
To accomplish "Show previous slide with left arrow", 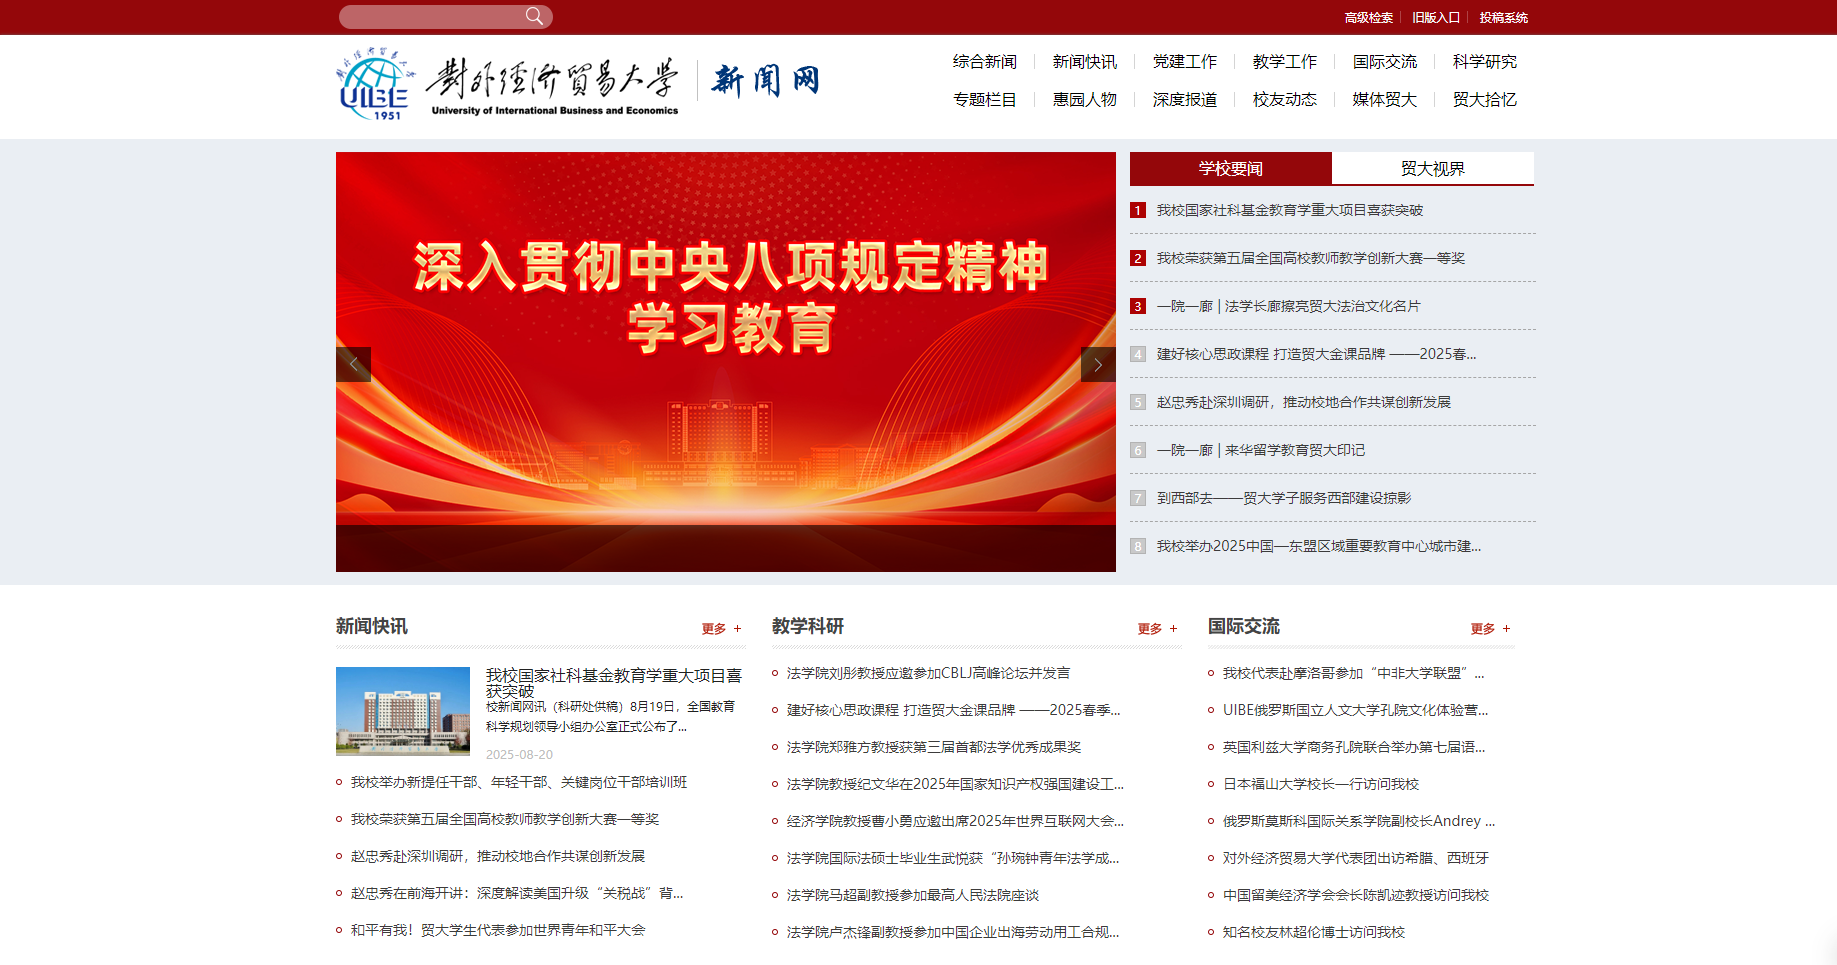I will [353, 364].
